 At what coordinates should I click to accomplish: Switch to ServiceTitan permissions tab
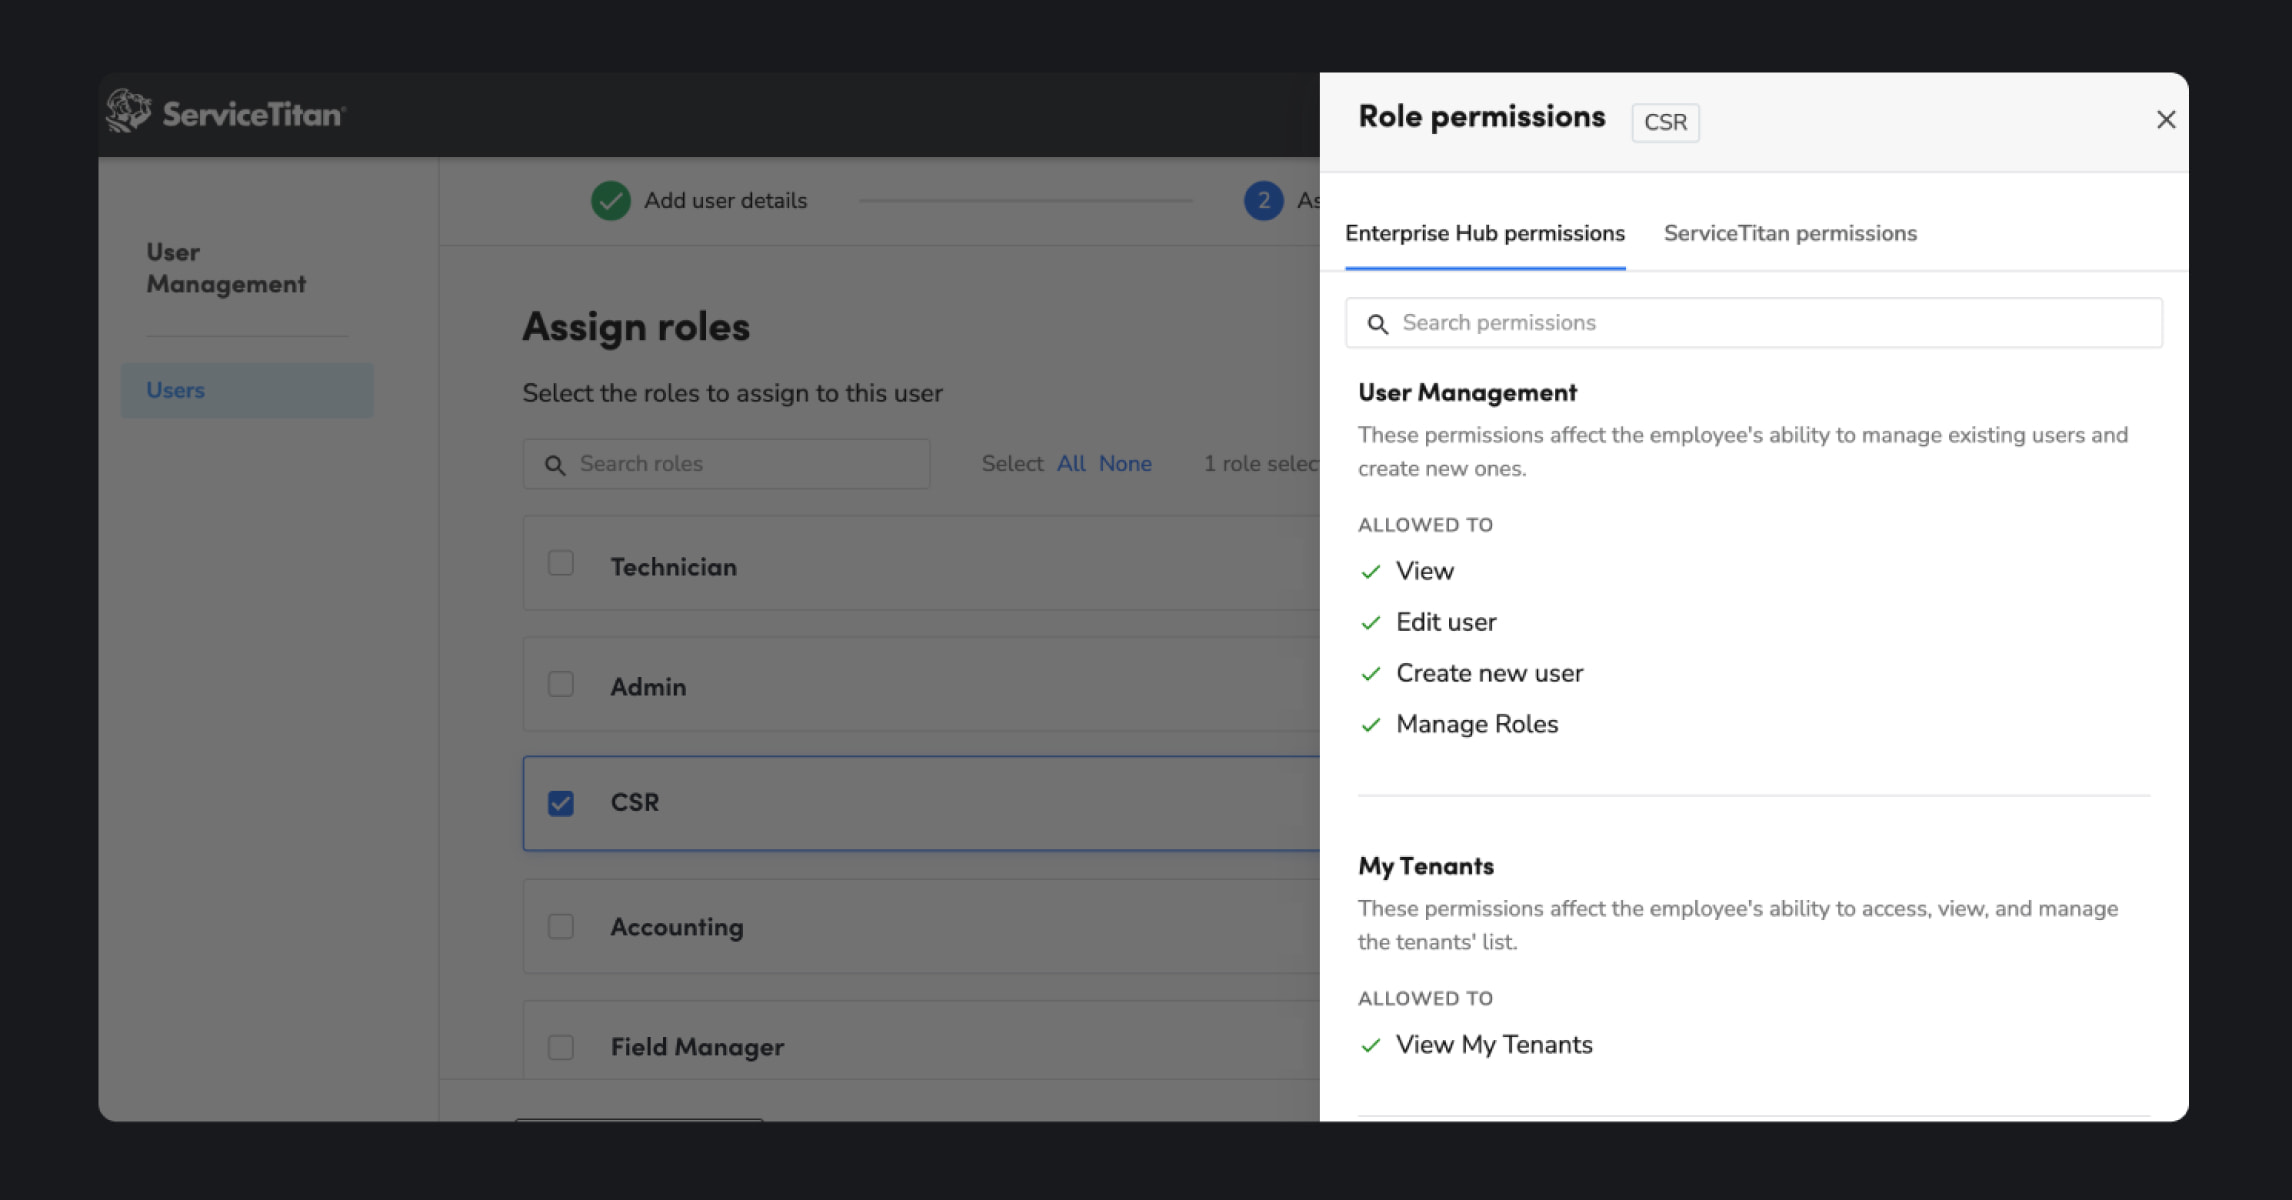pos(1789,233)
